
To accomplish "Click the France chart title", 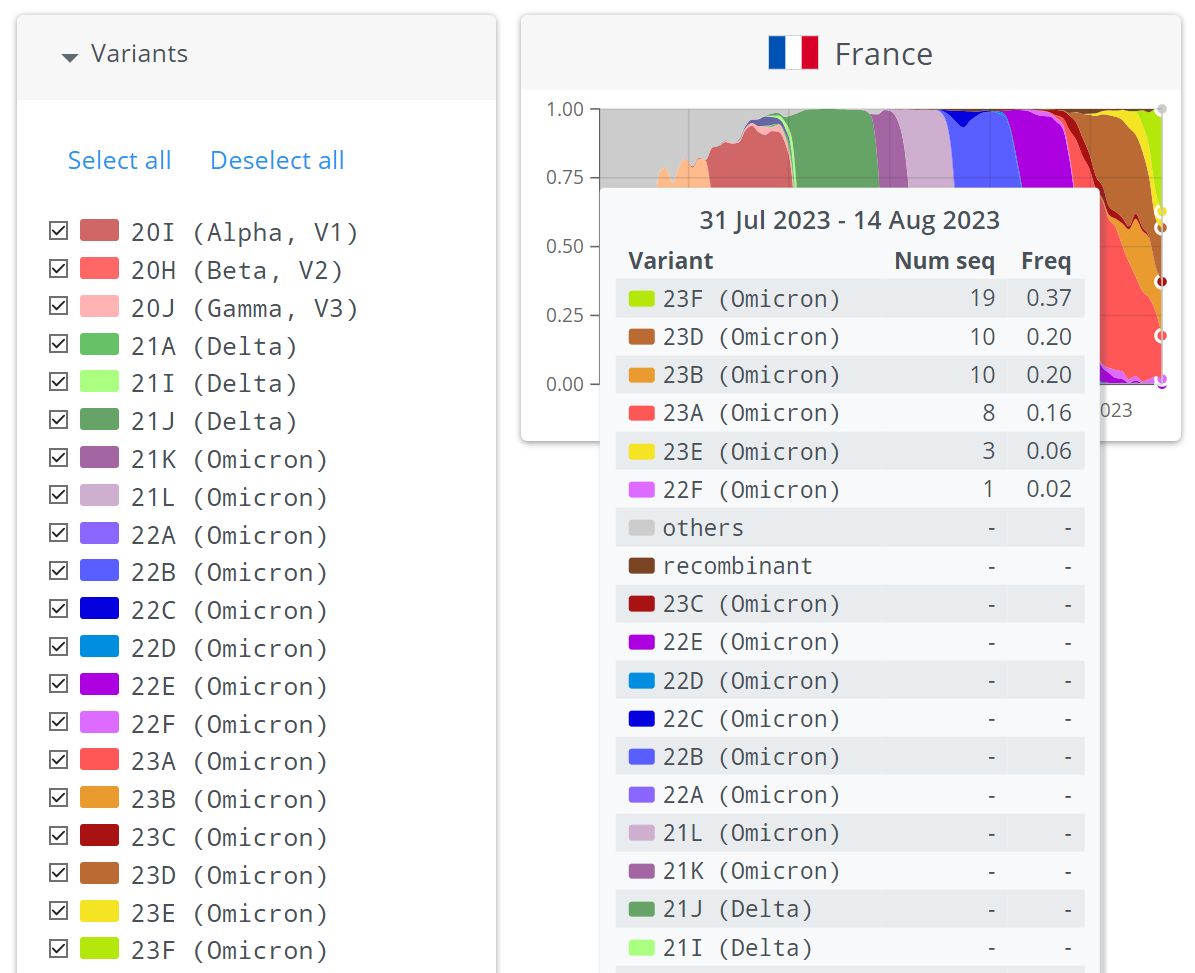I will click(x=883, y=54).
